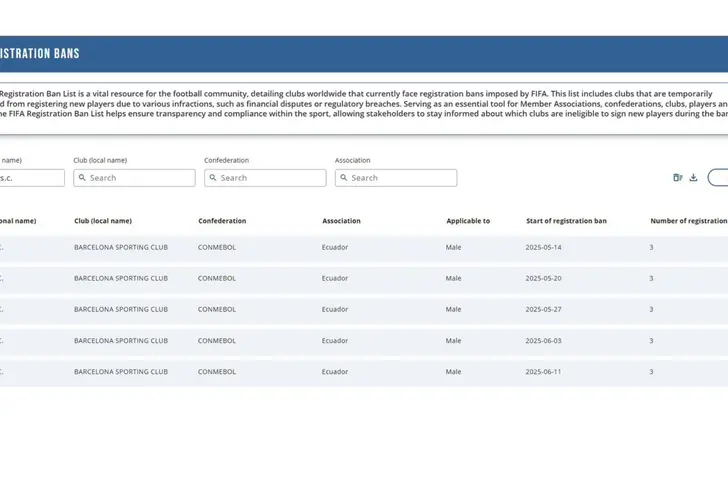Click the count 3 in the 2025-05-14 row
This screenshot has width=728, height=488.
click(651, 247)
